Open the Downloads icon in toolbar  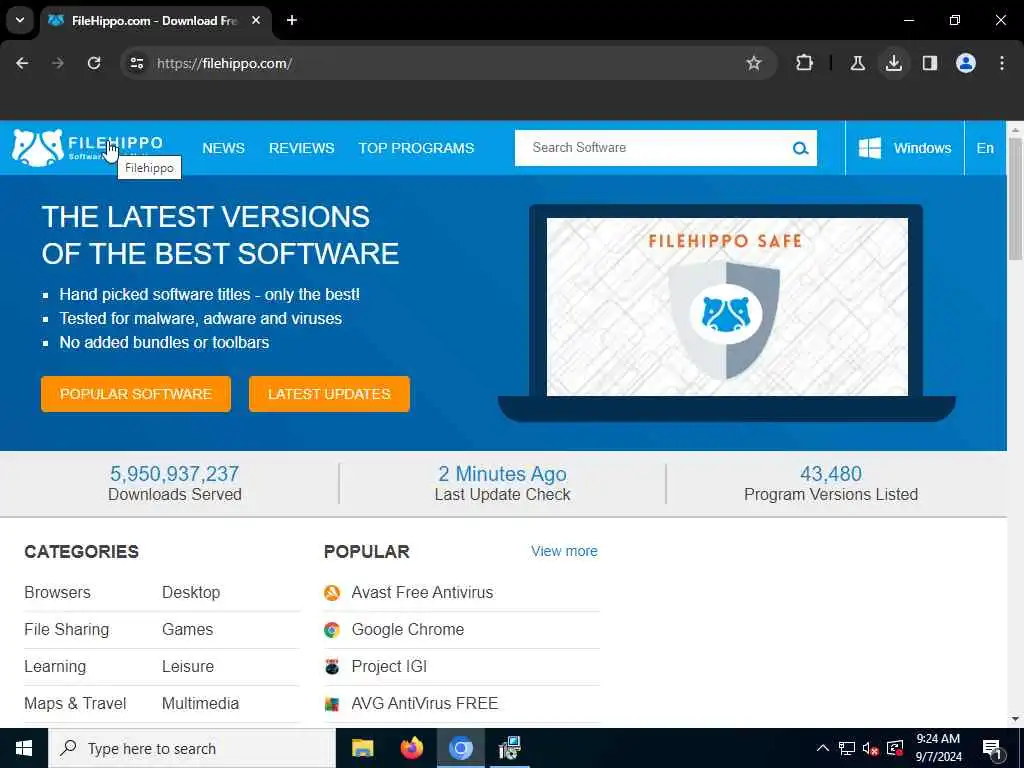point(893,63)
